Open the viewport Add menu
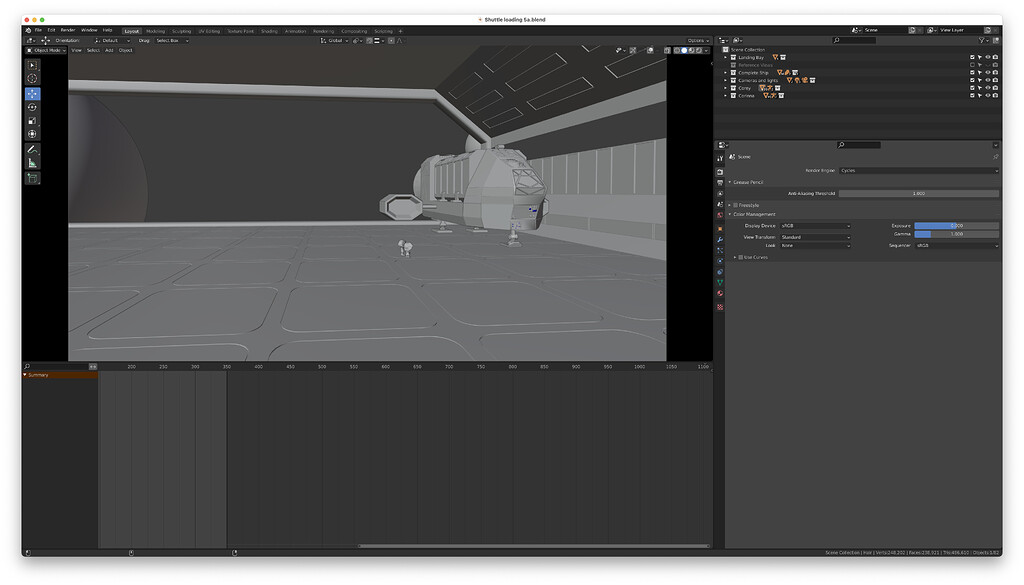 pyautogui.click(x=109, y=50)
